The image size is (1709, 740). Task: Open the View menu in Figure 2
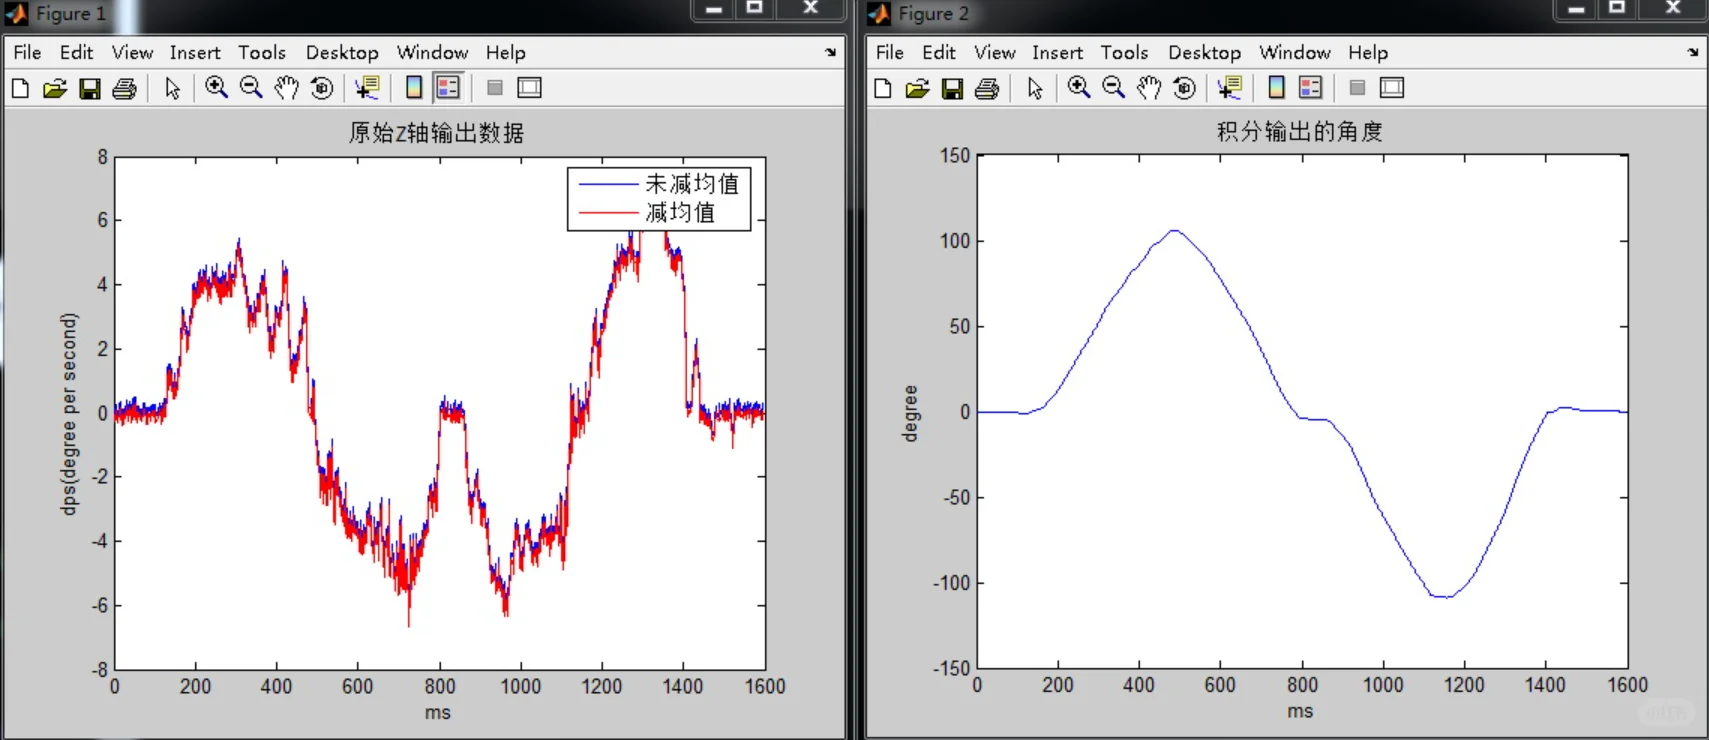[x=995, y=53]
